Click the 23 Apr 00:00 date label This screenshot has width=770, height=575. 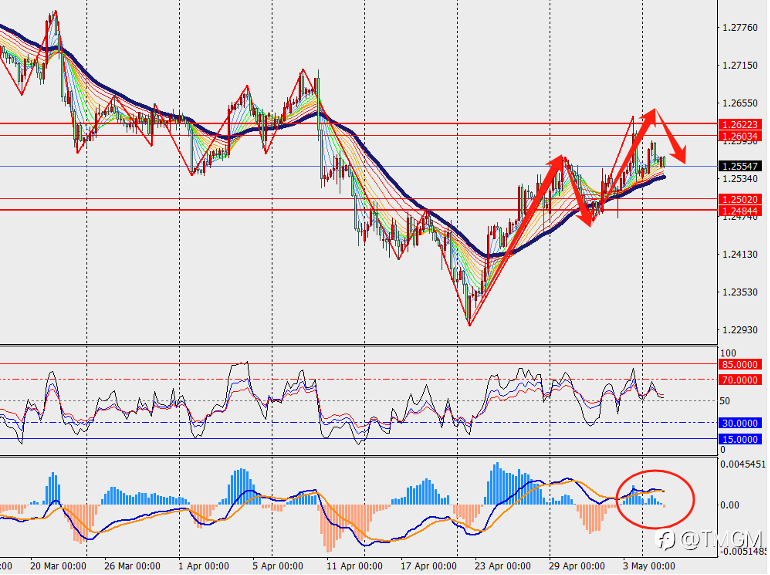pyautogui.click(x=502, y=566)
